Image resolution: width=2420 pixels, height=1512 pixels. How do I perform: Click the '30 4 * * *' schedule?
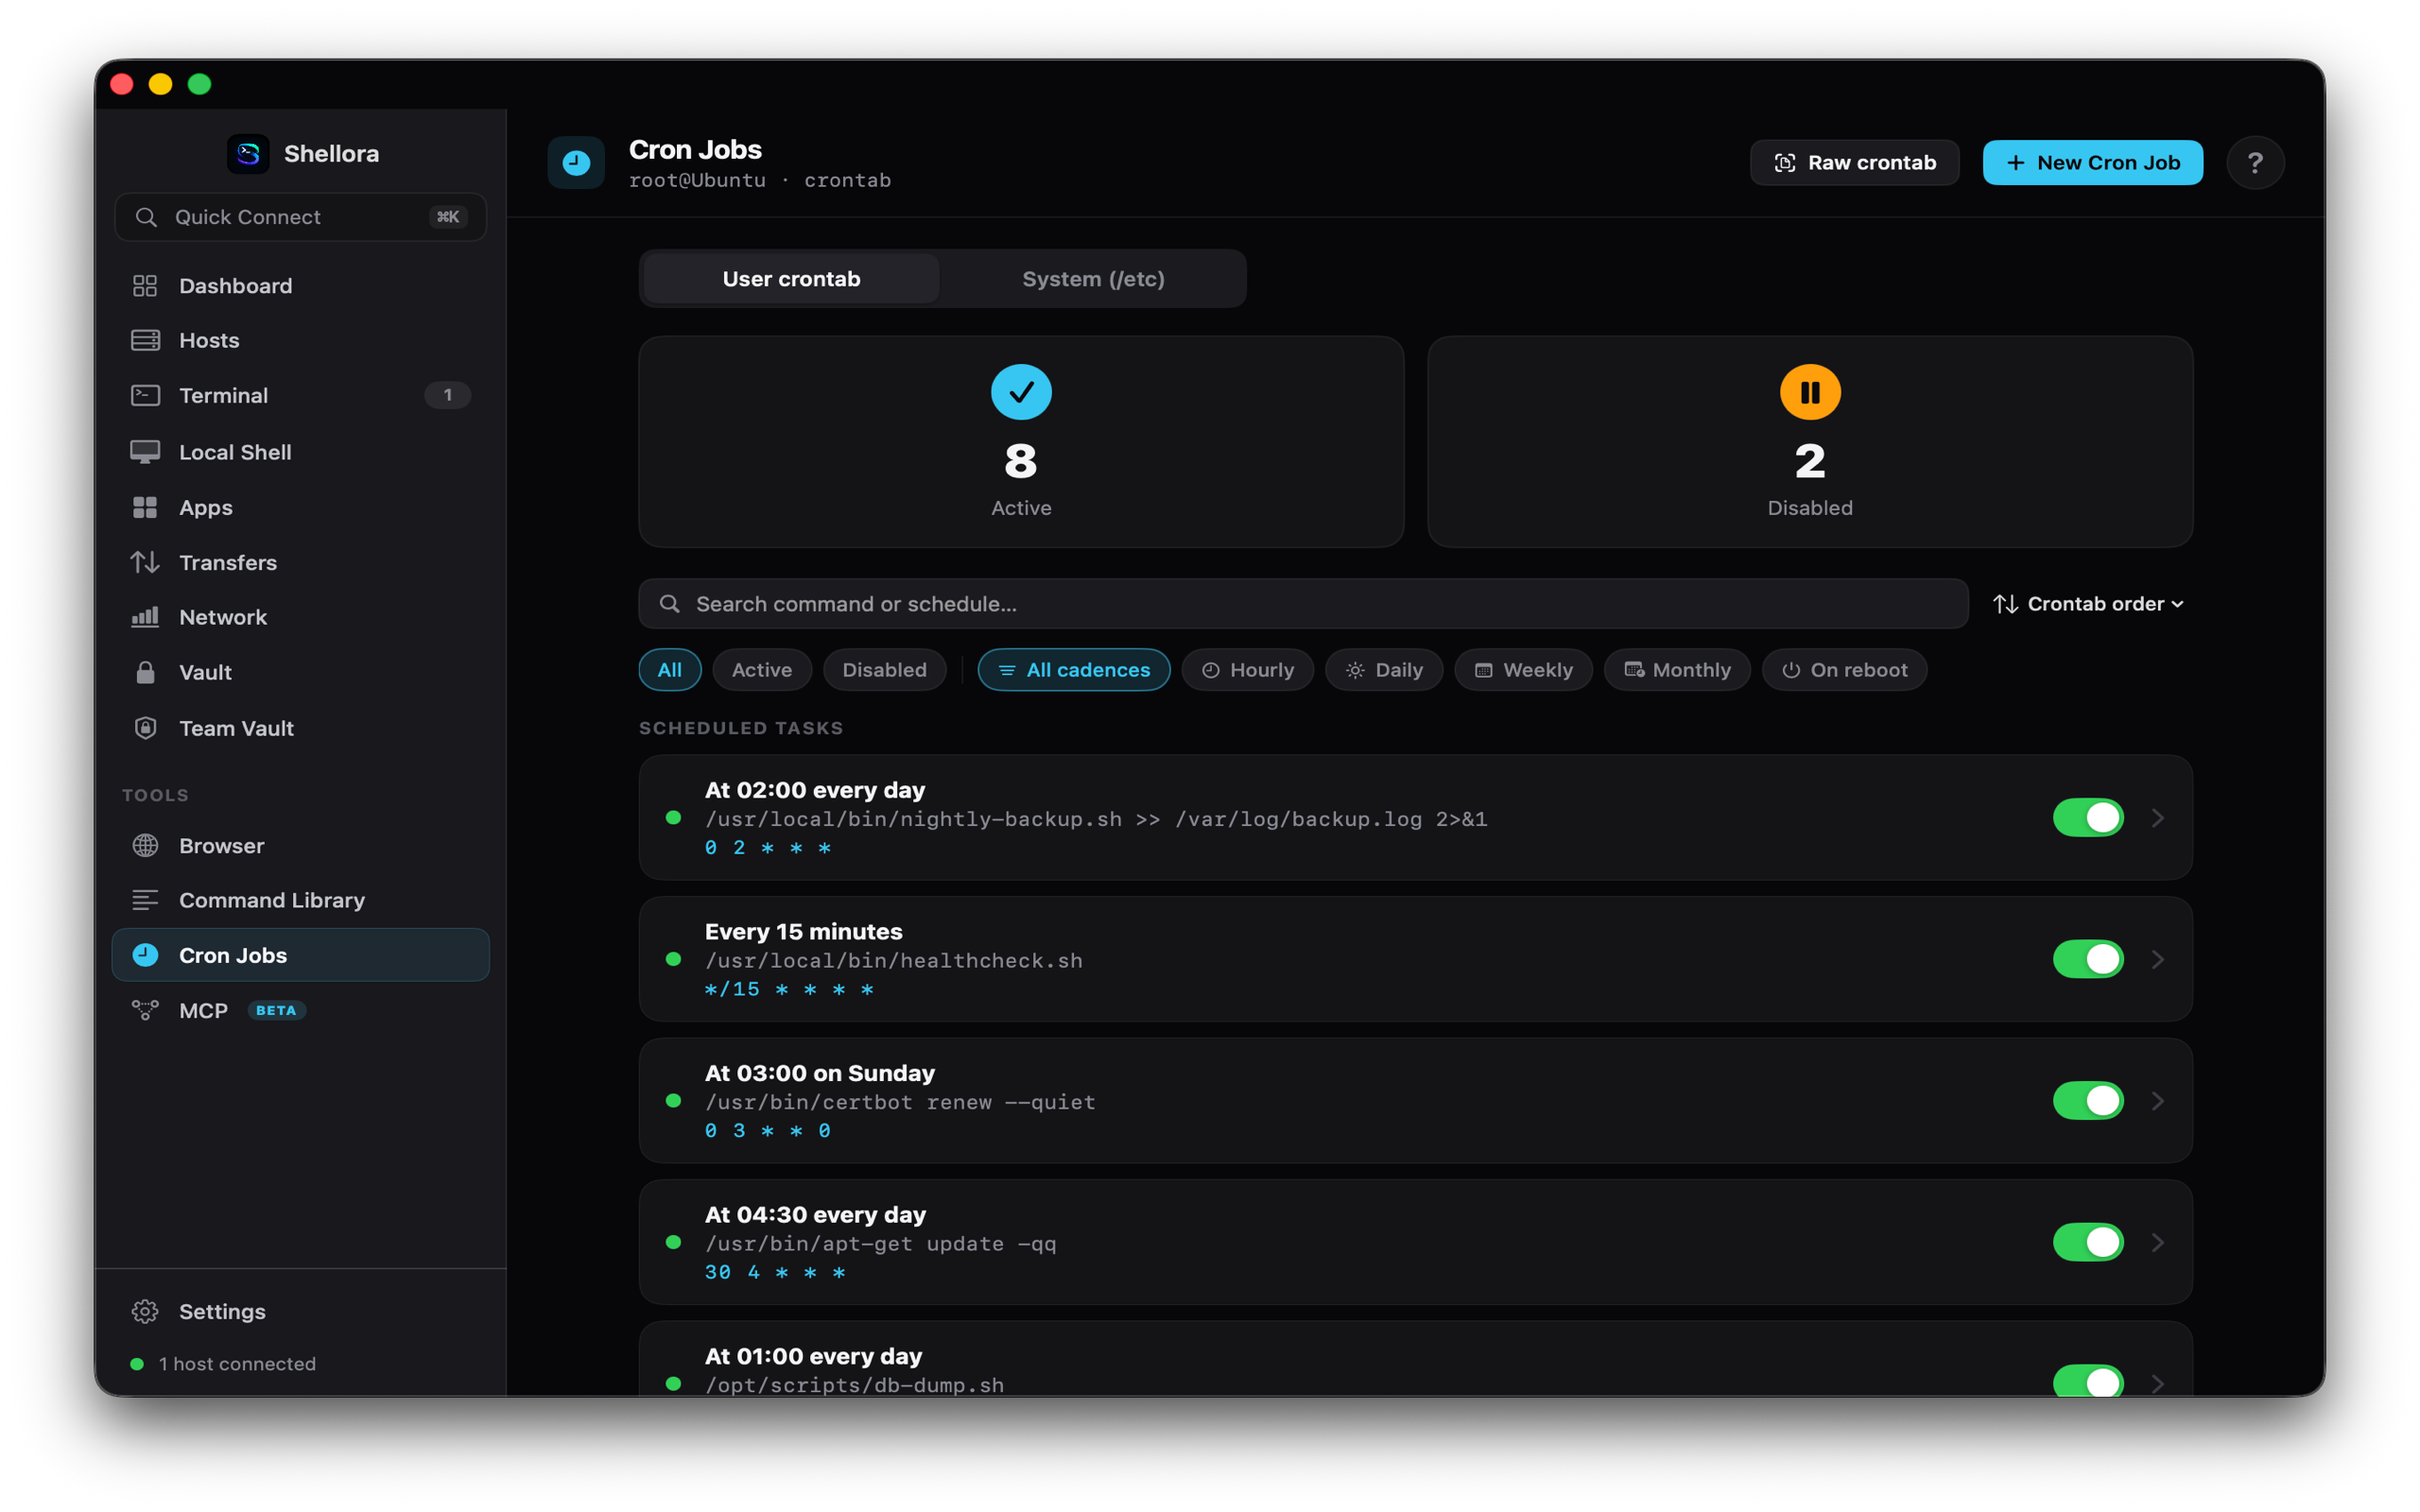pyautogui.click(x=775, y=1272)
